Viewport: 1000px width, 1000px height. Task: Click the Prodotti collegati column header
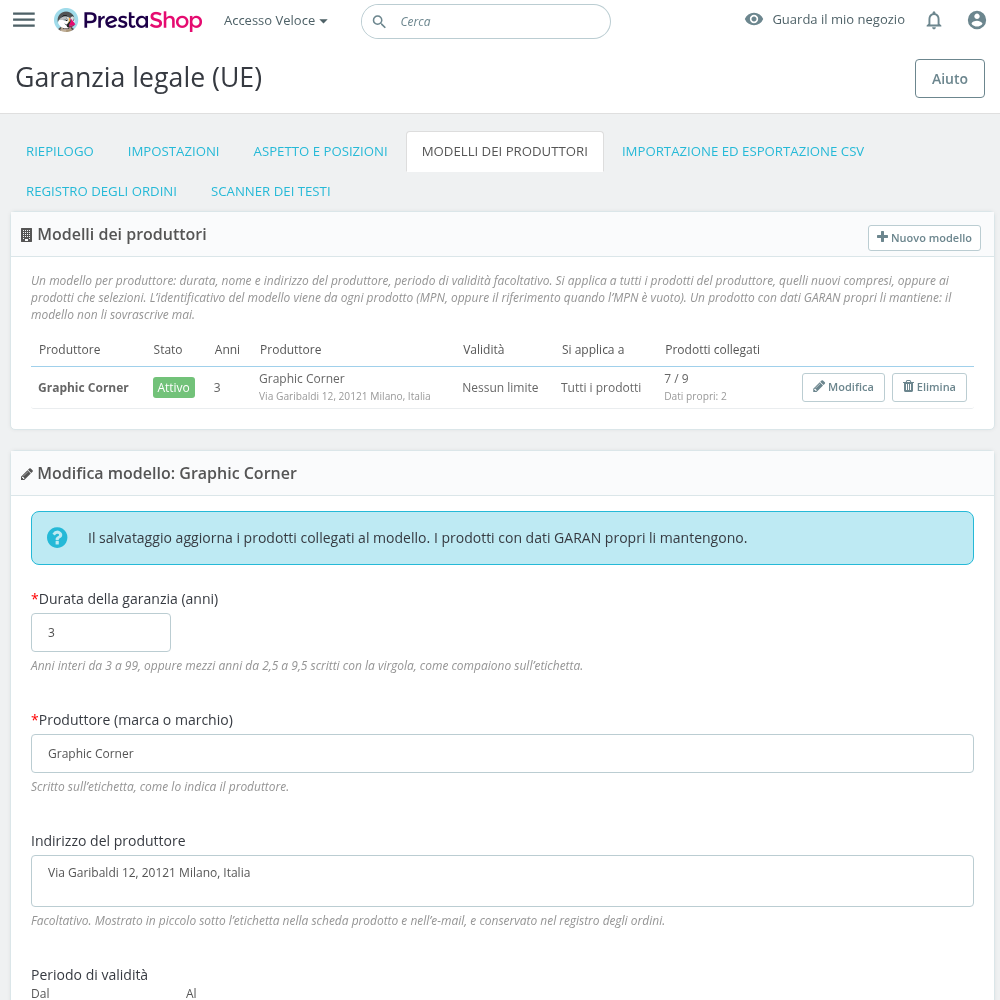[x=712, y=349]
